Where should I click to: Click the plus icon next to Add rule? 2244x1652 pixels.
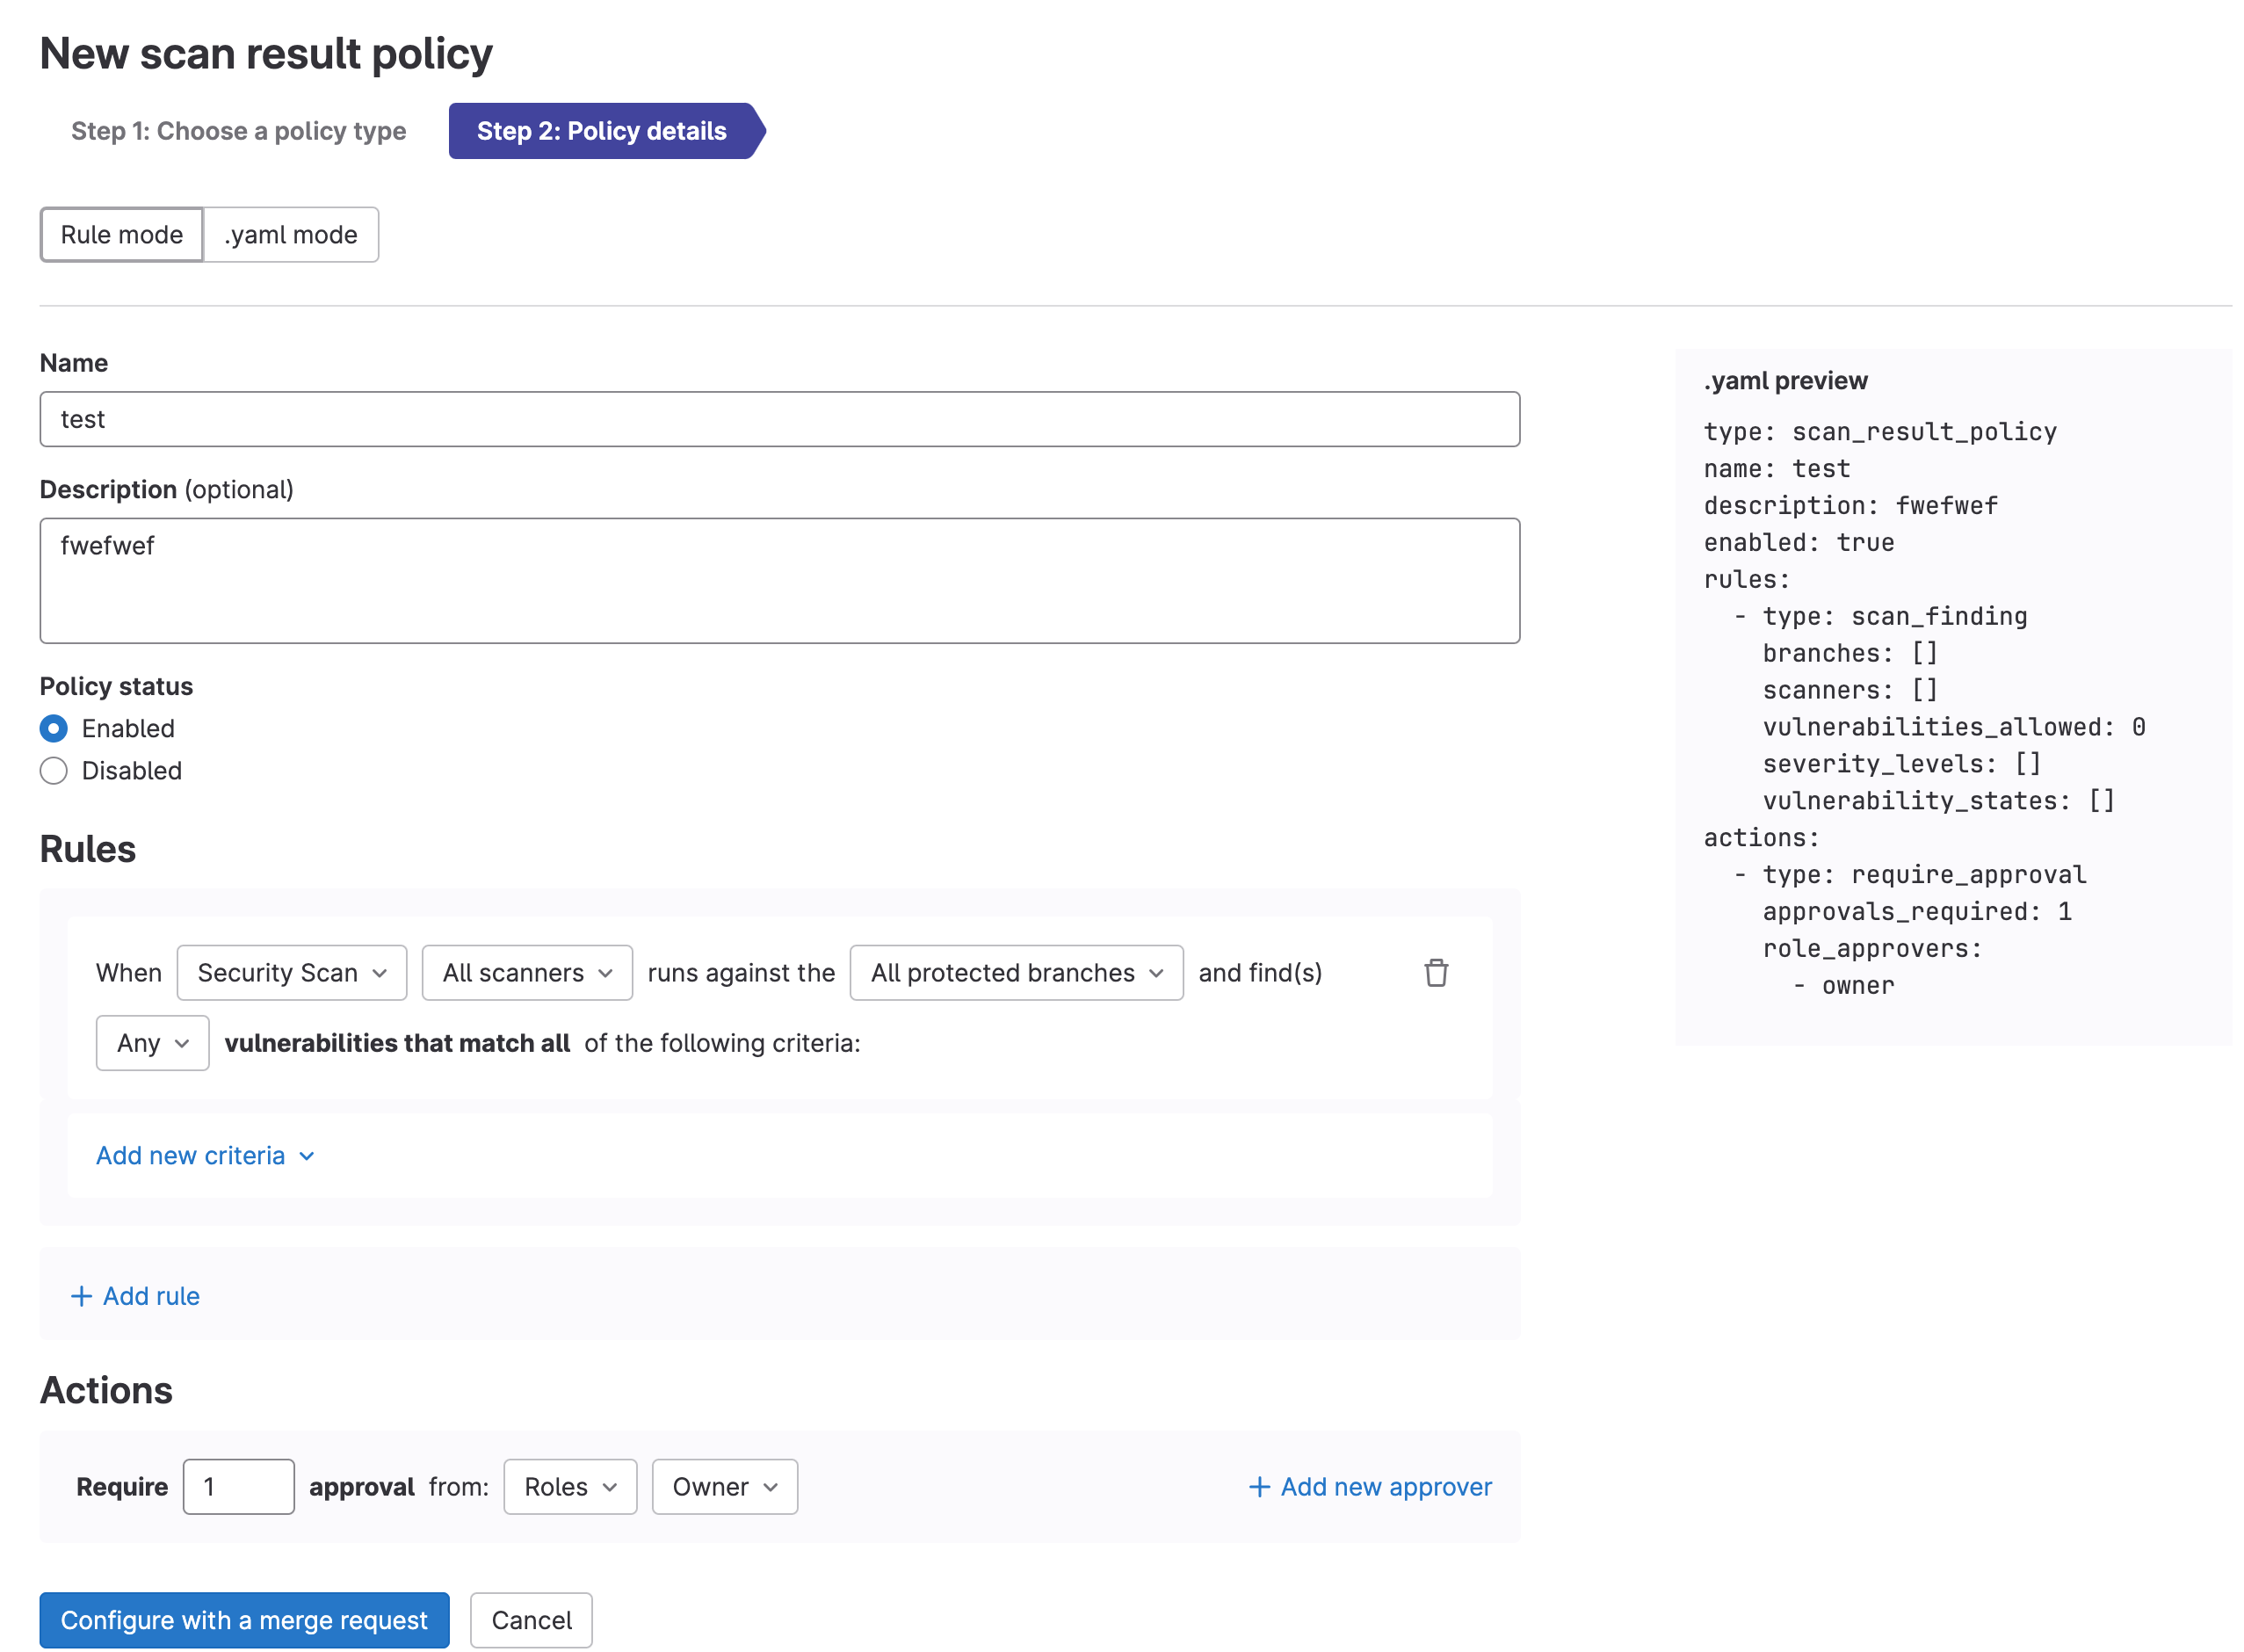pyautogui.click(x=81, y=1296)
